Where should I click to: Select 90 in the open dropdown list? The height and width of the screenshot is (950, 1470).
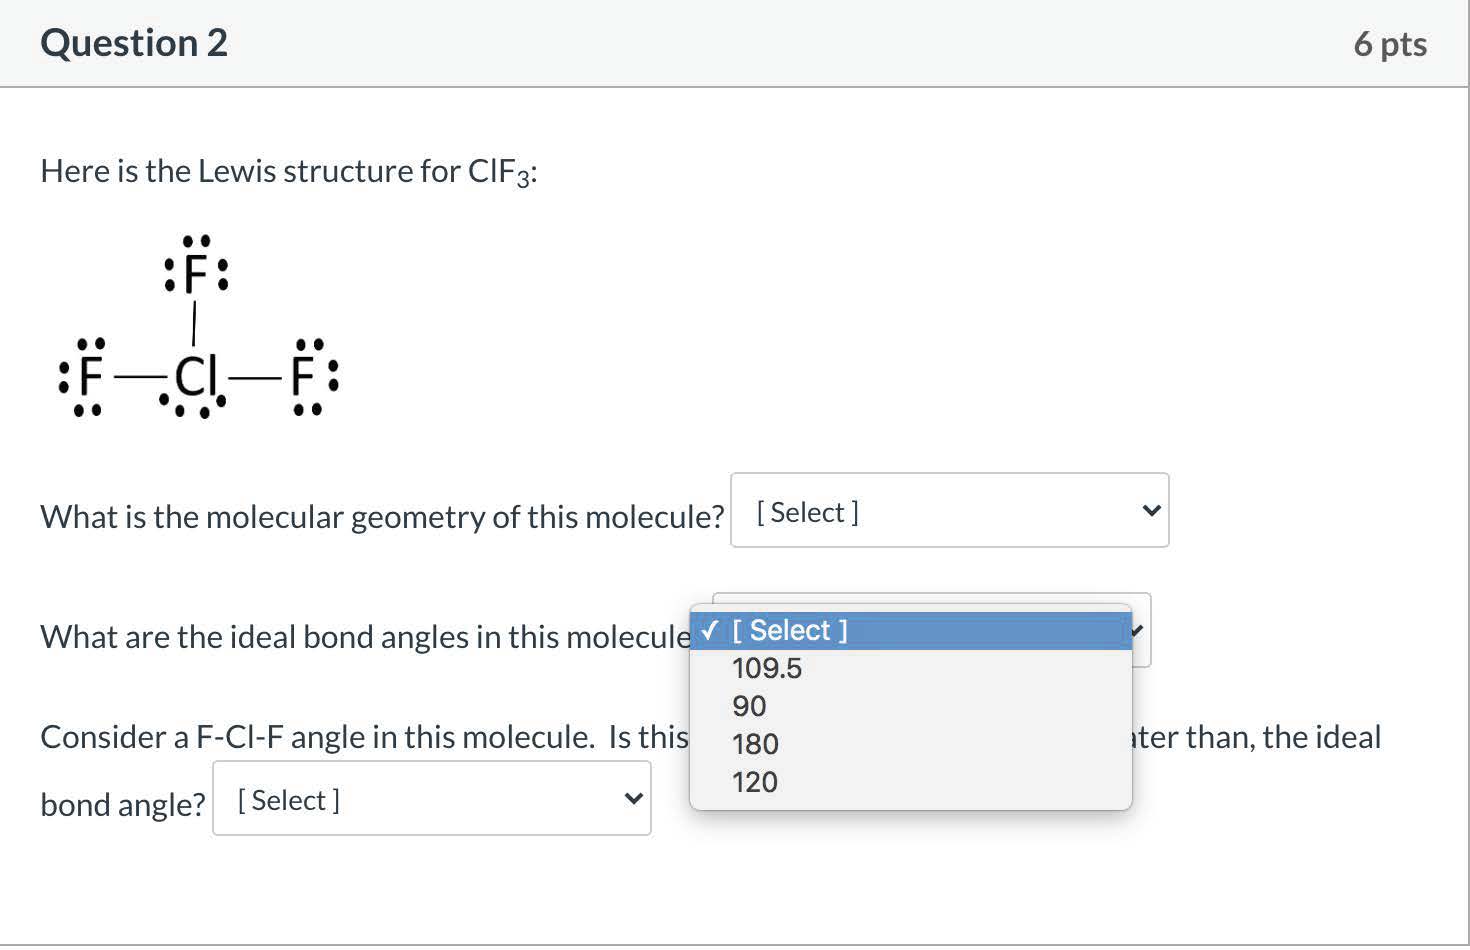[749, 706]
